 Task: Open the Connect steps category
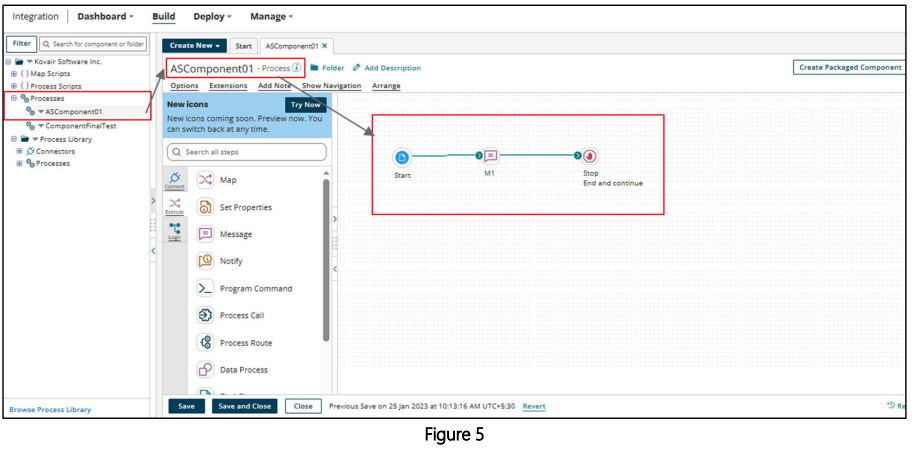click(x=174, y=180)
